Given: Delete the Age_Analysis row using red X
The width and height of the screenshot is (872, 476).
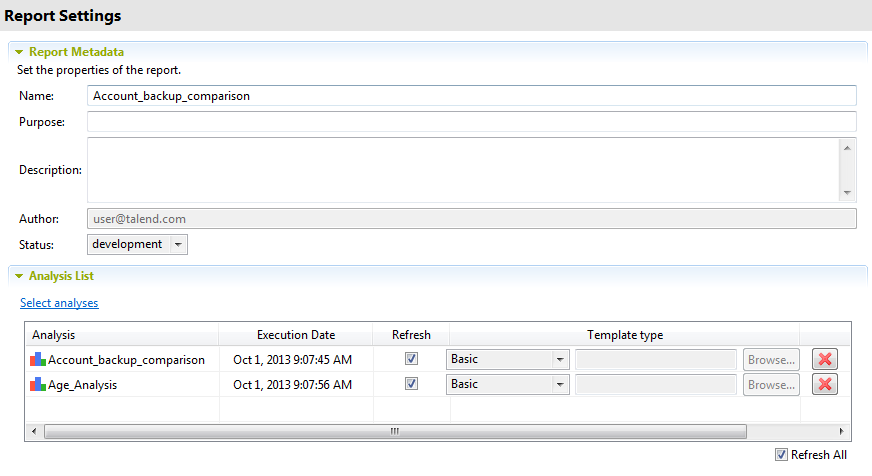Looking at the screenshot, I should coord(824,384).
